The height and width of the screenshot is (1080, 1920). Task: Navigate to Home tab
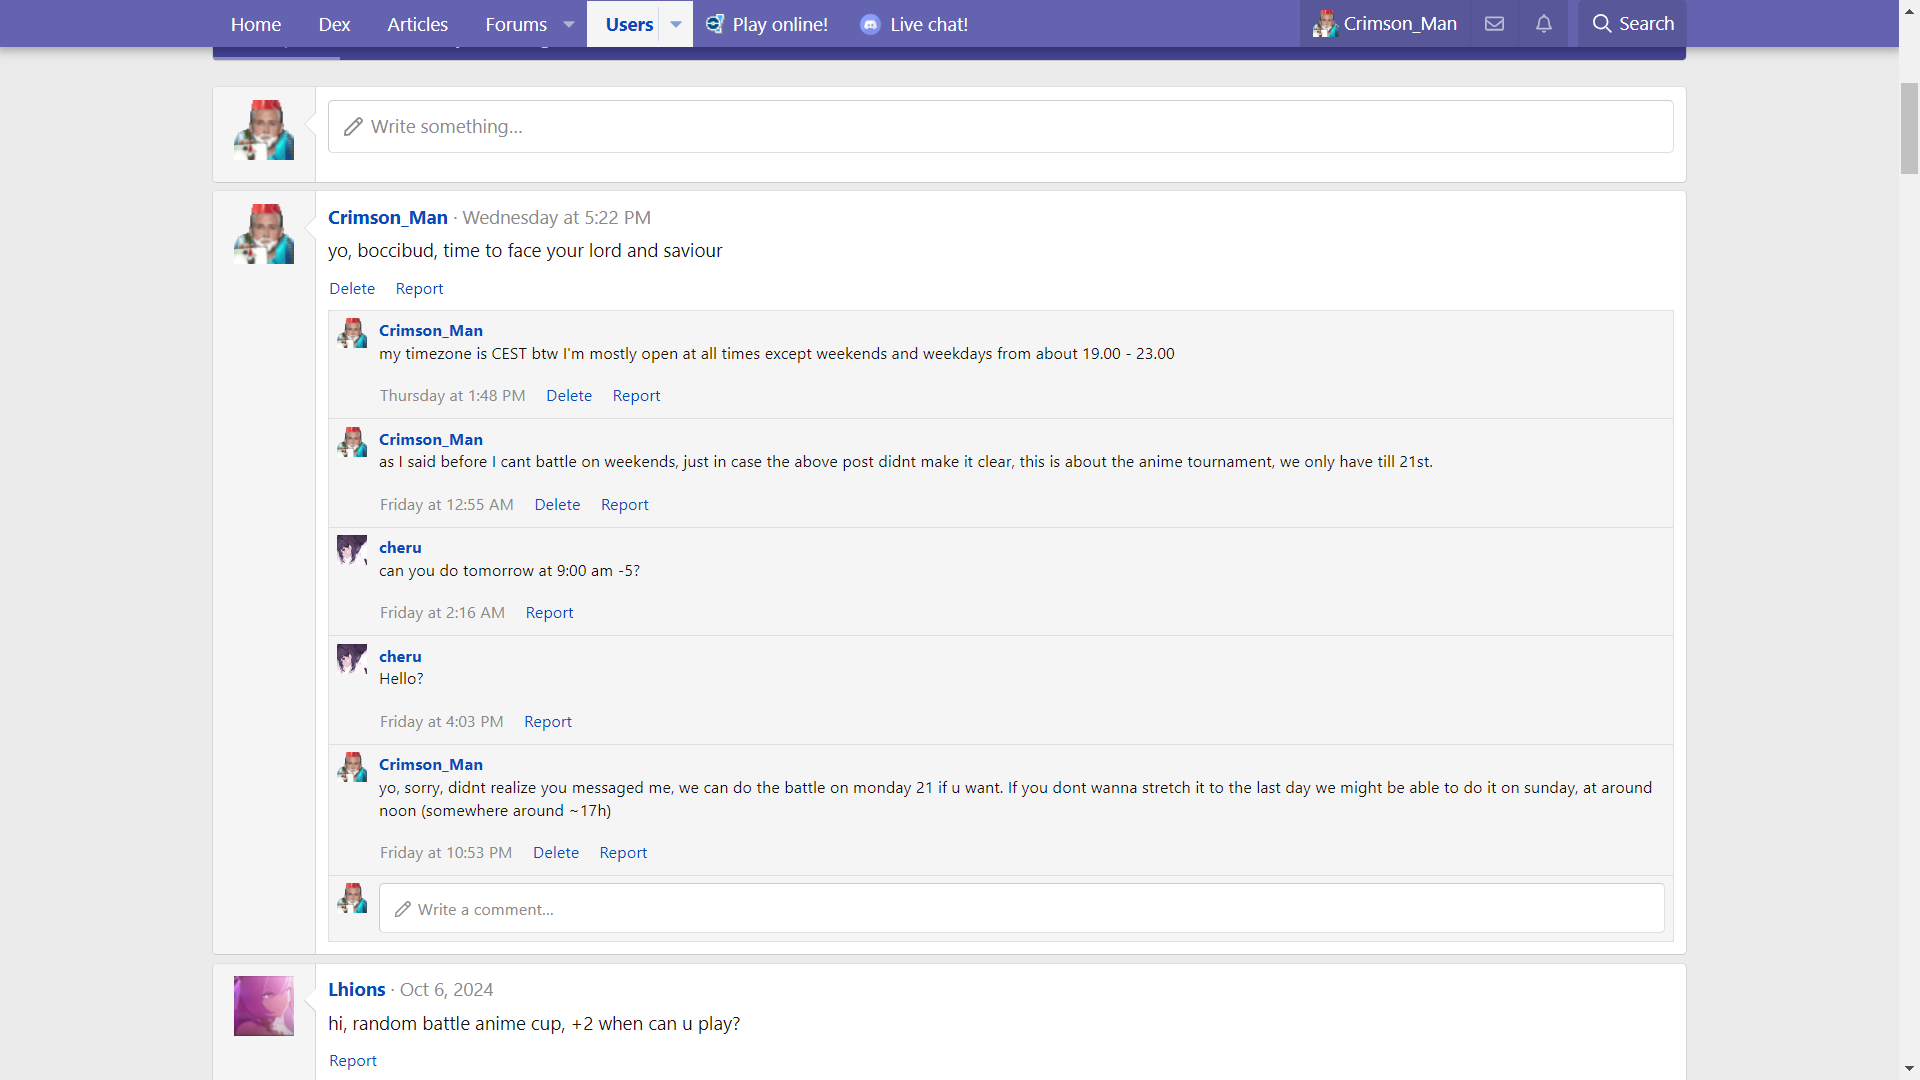click(x=255, y=24)
